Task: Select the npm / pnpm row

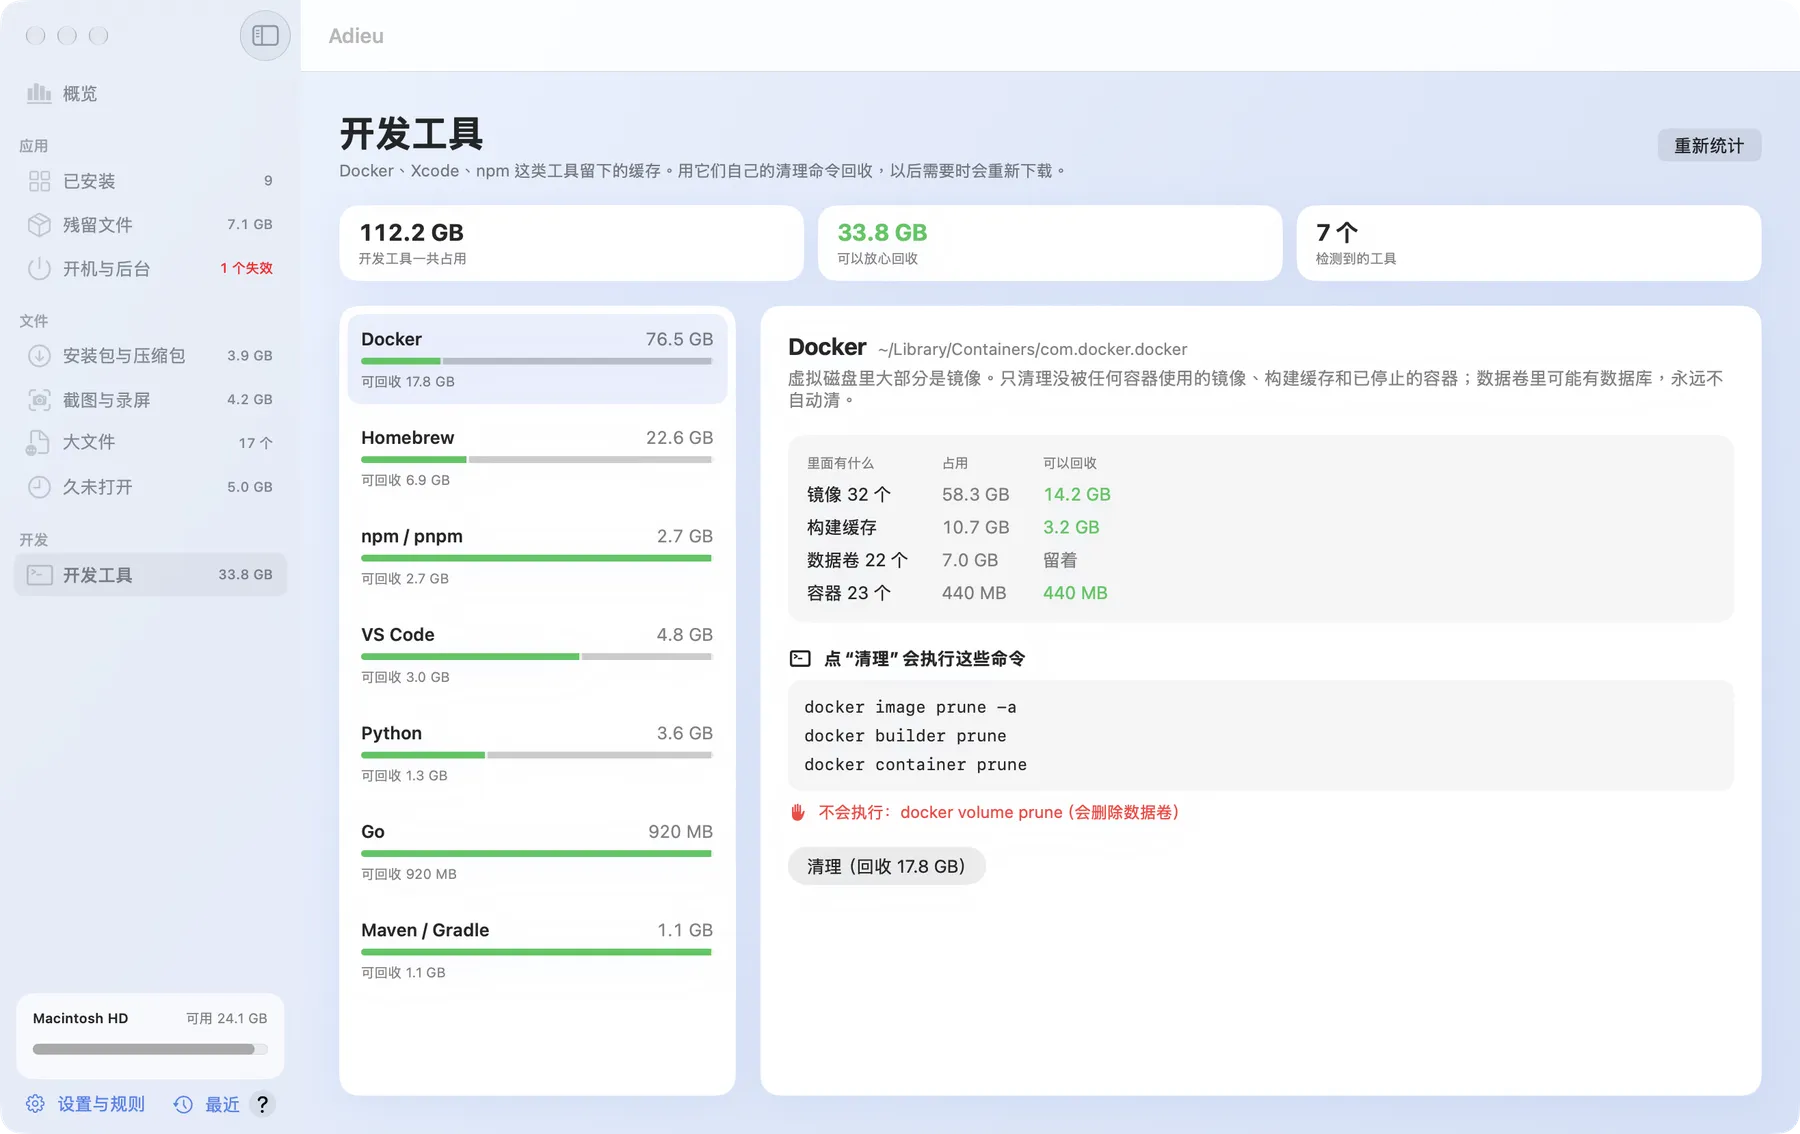Action: coord(537,556)
